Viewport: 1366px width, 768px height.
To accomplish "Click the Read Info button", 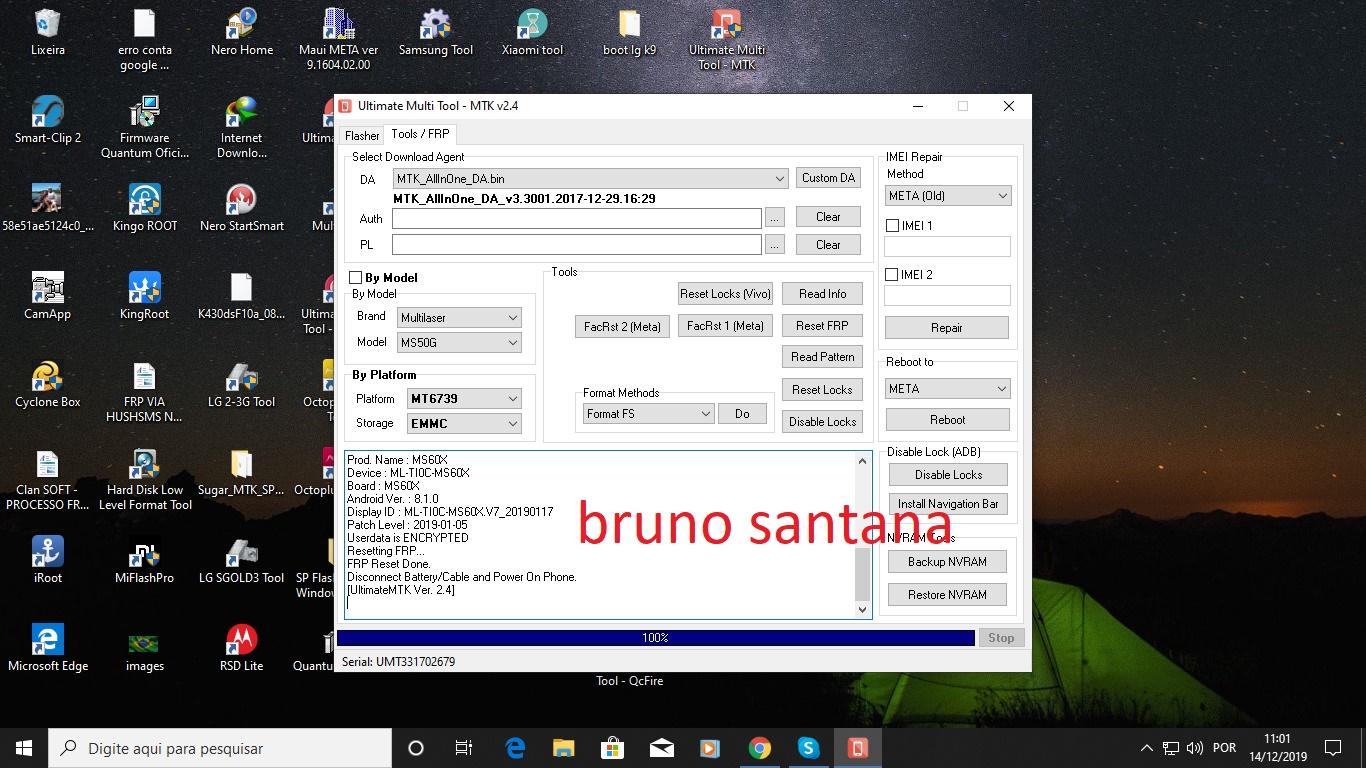I will click(822, 294).
